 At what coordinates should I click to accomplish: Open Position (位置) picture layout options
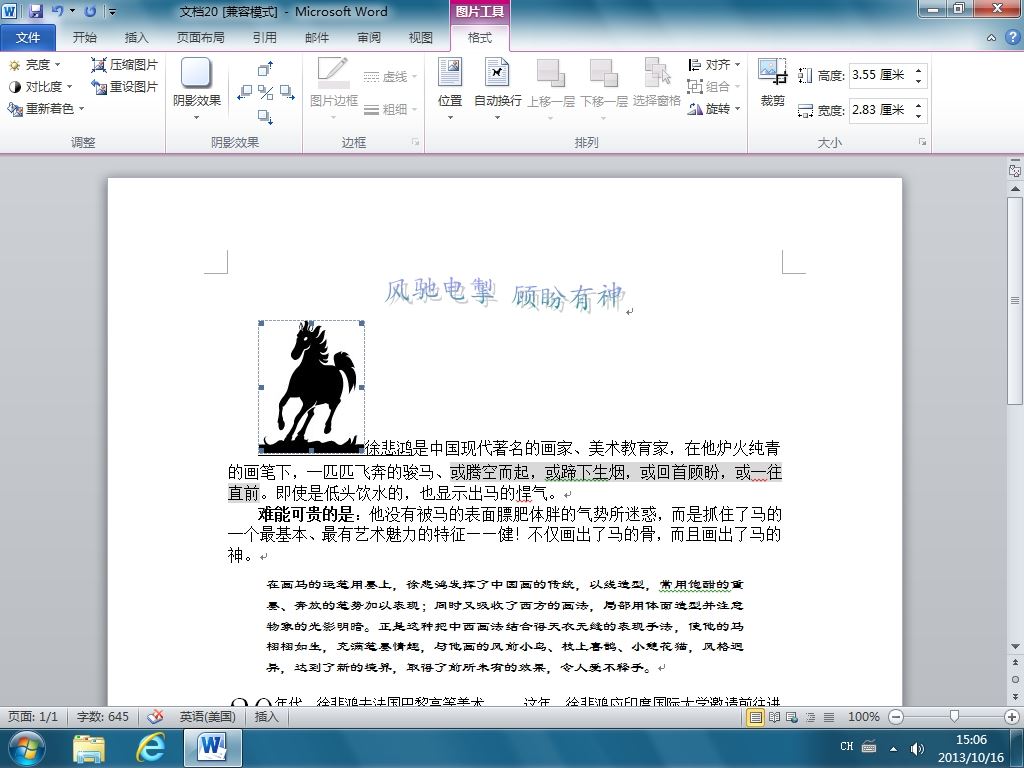pyautogui.click(x=450, y=88)
